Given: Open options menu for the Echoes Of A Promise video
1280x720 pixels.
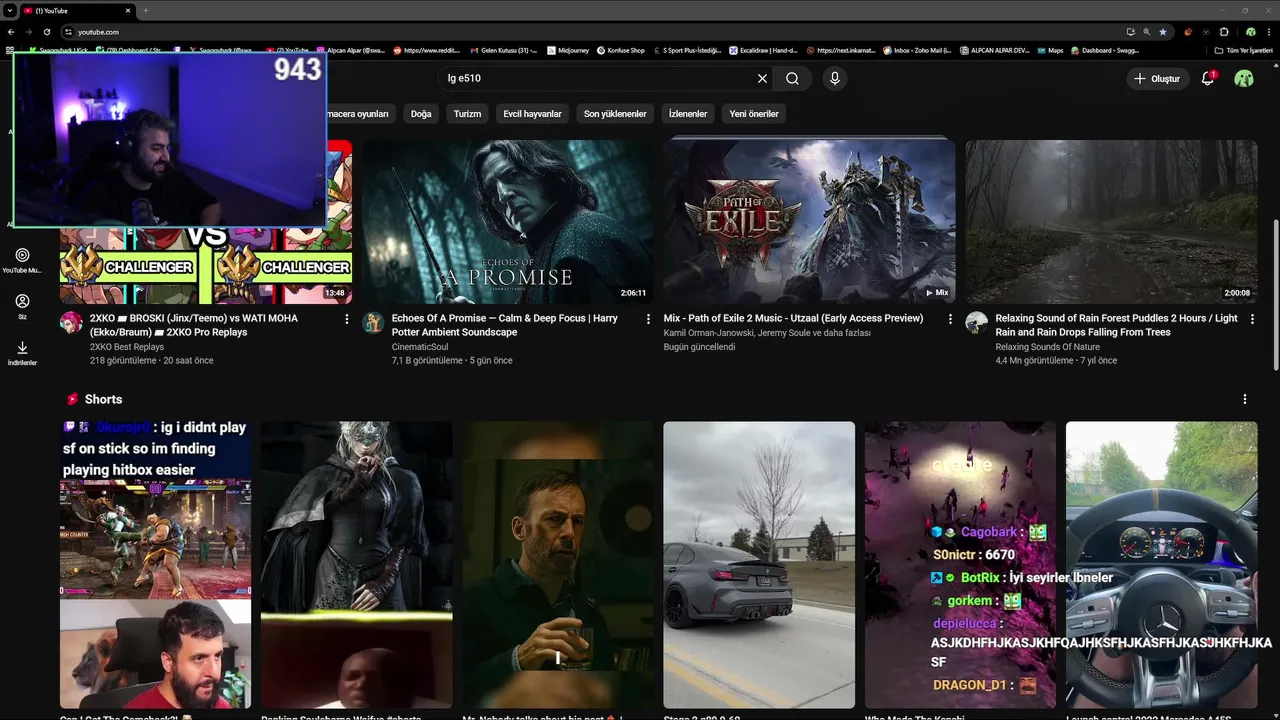Looking at the screenshot, I should click(649, 319).
